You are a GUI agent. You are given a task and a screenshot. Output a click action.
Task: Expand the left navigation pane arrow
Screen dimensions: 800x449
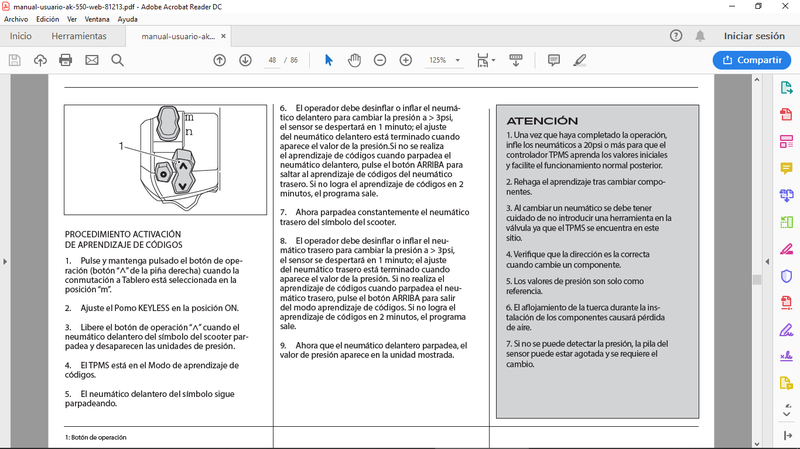point(5,262)
